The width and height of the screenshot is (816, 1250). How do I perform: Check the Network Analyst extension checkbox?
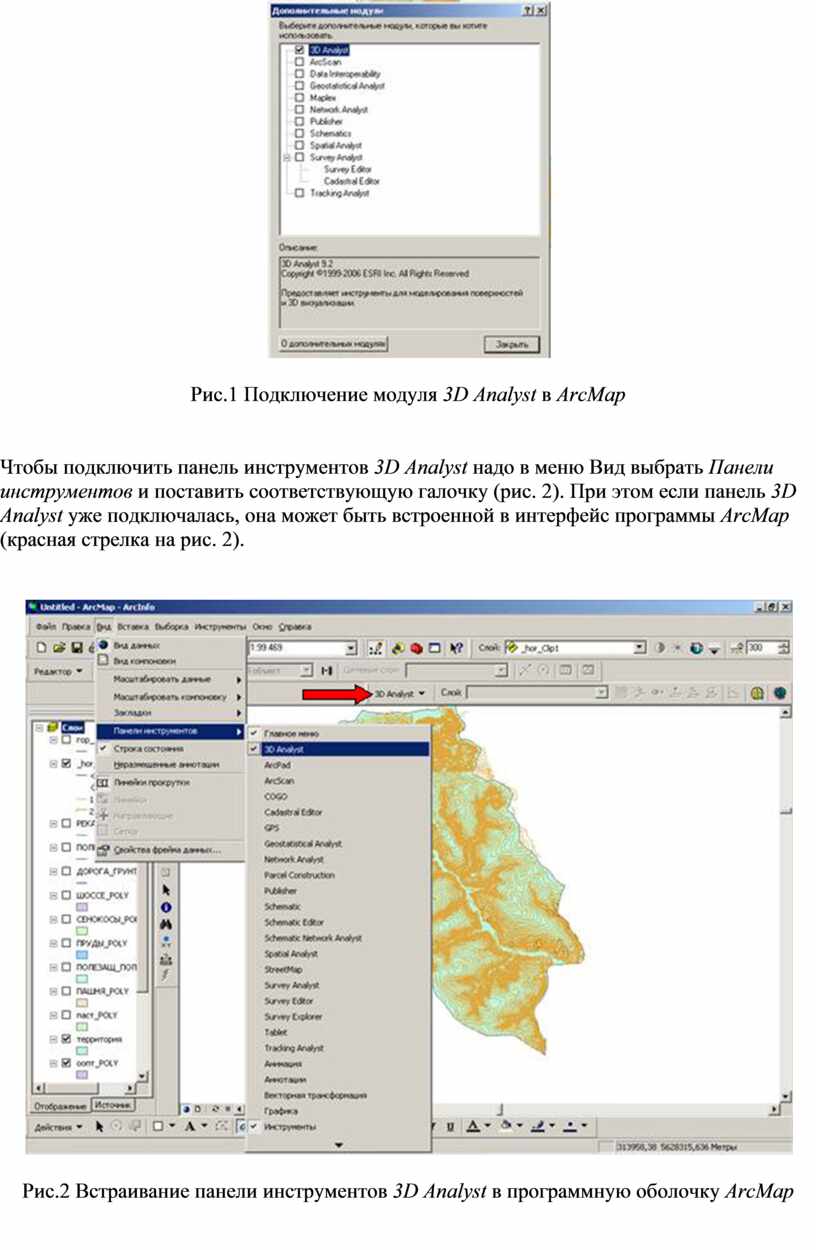pyautogui.click(x=299, y=109)
